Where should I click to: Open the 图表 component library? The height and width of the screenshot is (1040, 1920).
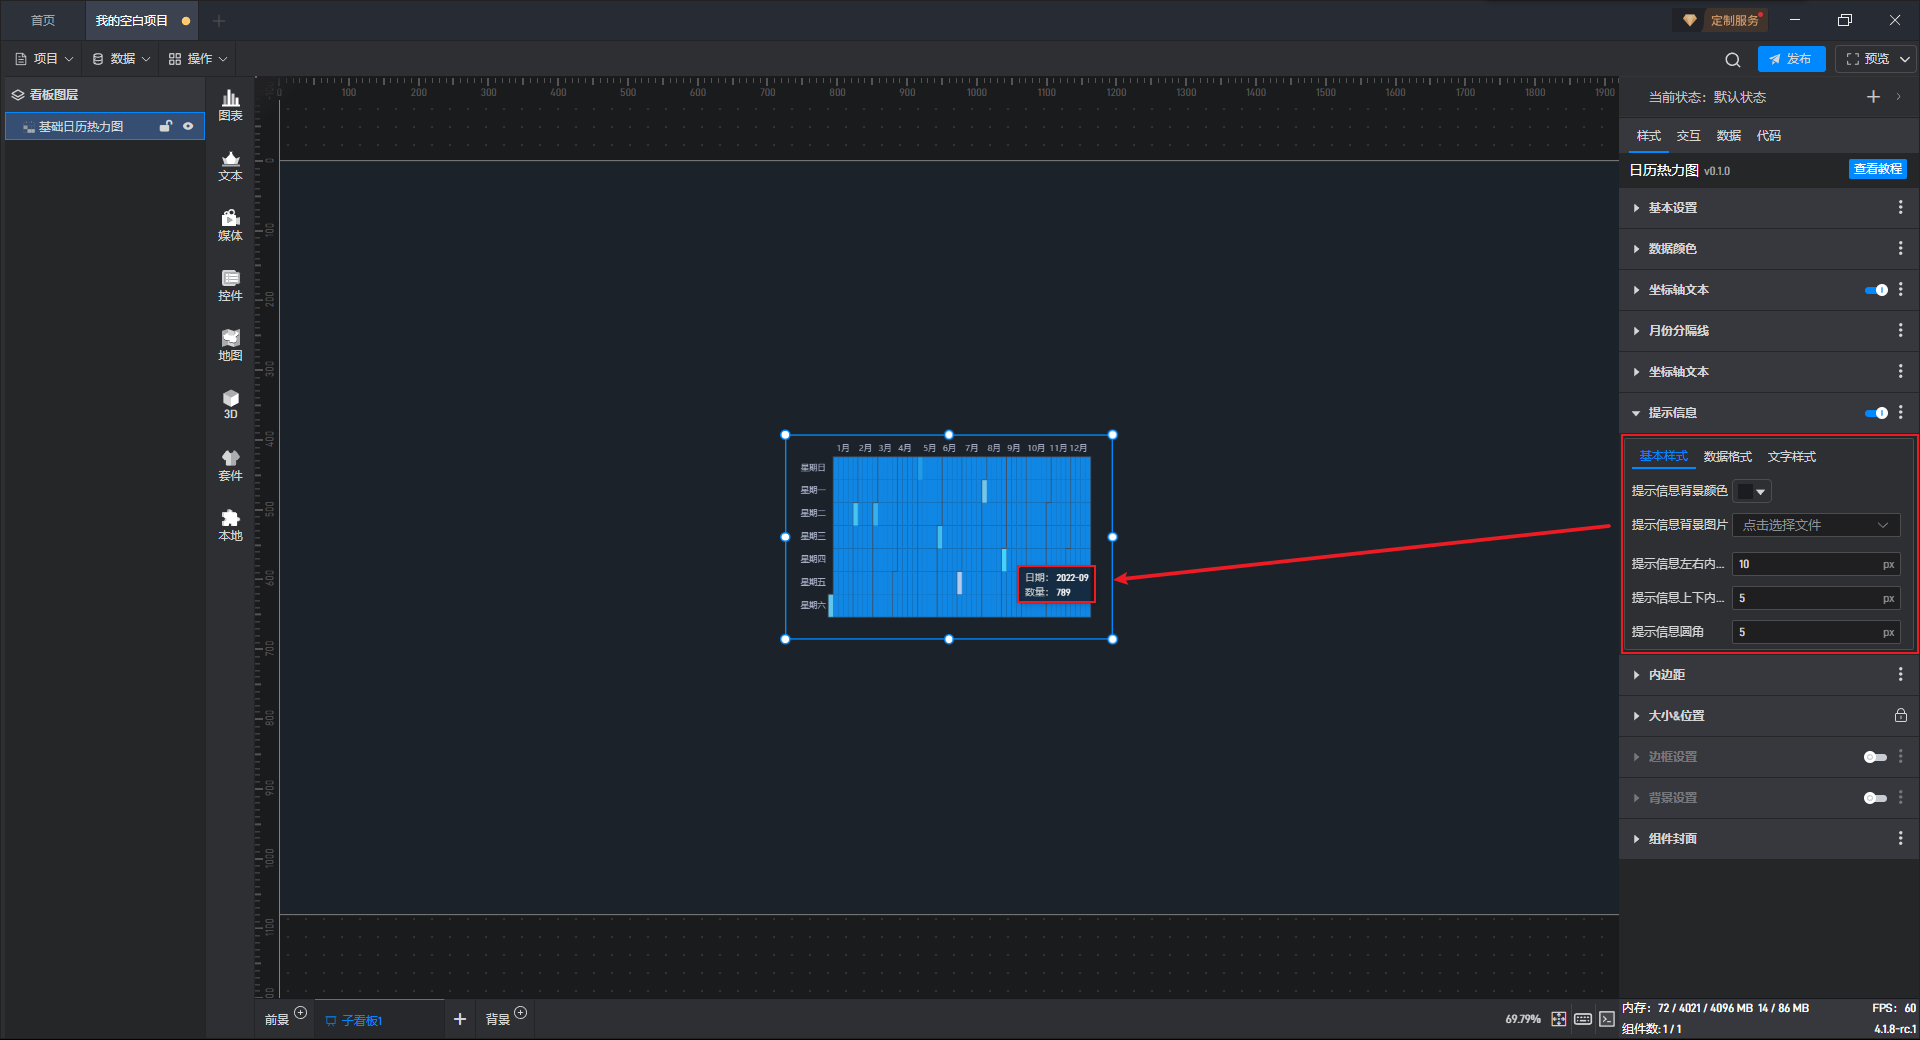click(x=230, y=105)
